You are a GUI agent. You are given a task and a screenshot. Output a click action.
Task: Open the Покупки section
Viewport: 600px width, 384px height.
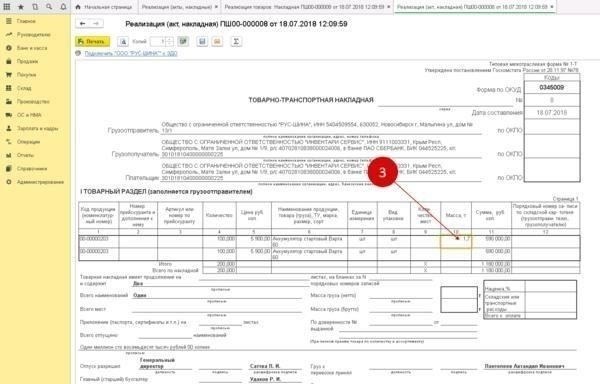click(x=26, y=75)
